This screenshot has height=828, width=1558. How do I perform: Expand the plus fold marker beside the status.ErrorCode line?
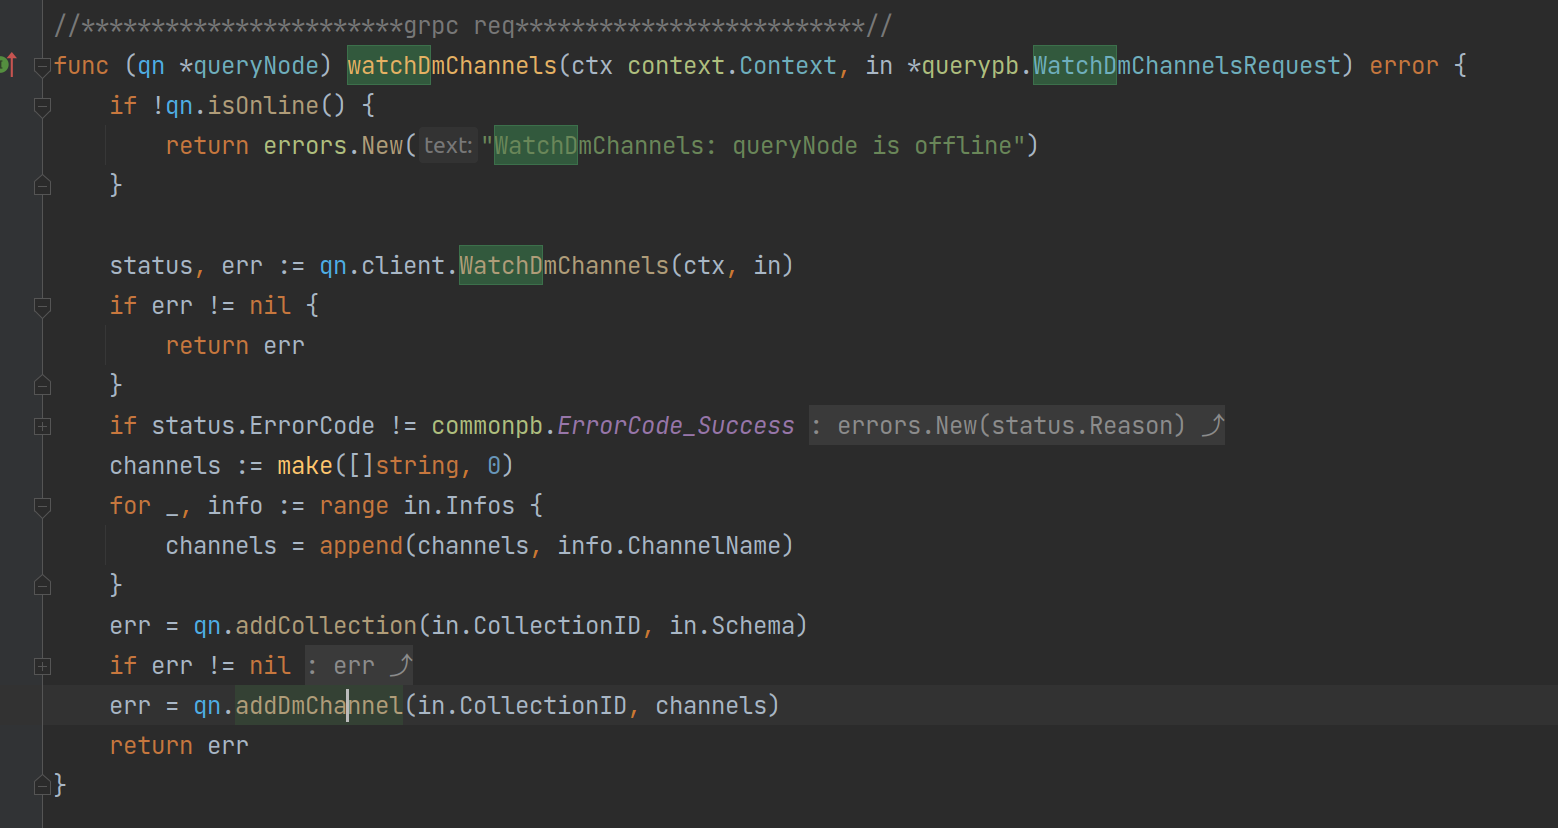pos(41,425)
